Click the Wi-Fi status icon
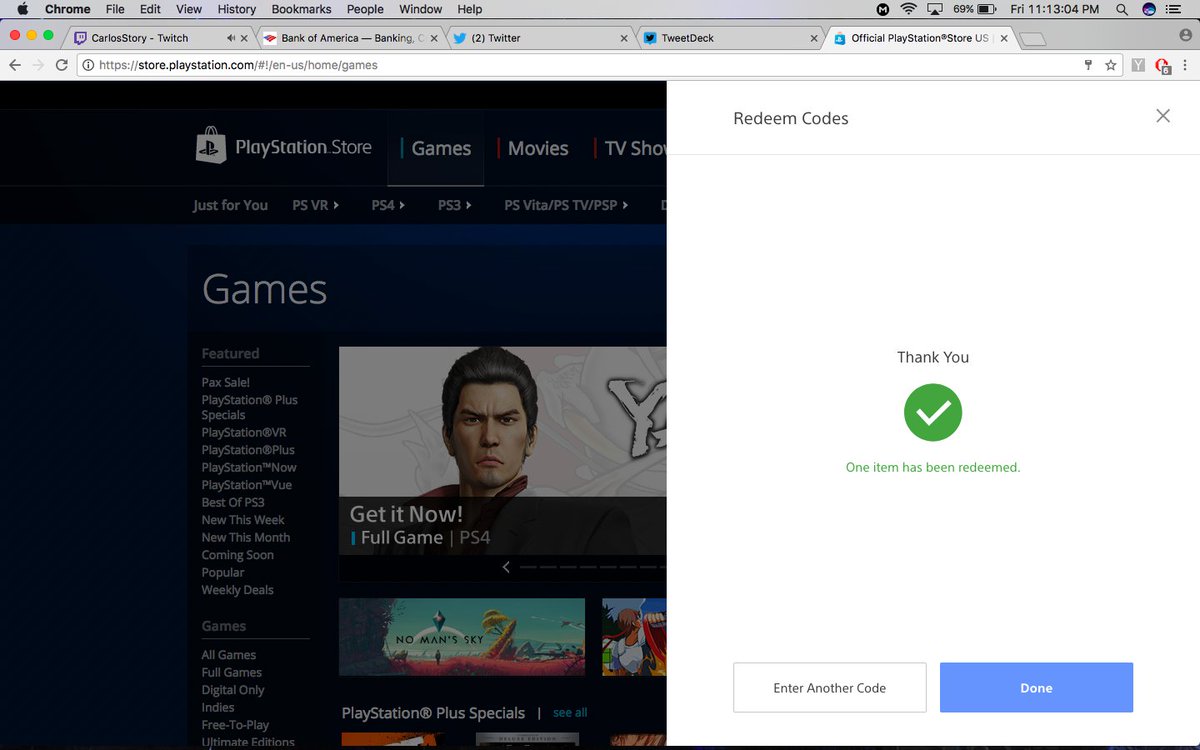Screen dimensions: 1200x750 coord(908,9)
